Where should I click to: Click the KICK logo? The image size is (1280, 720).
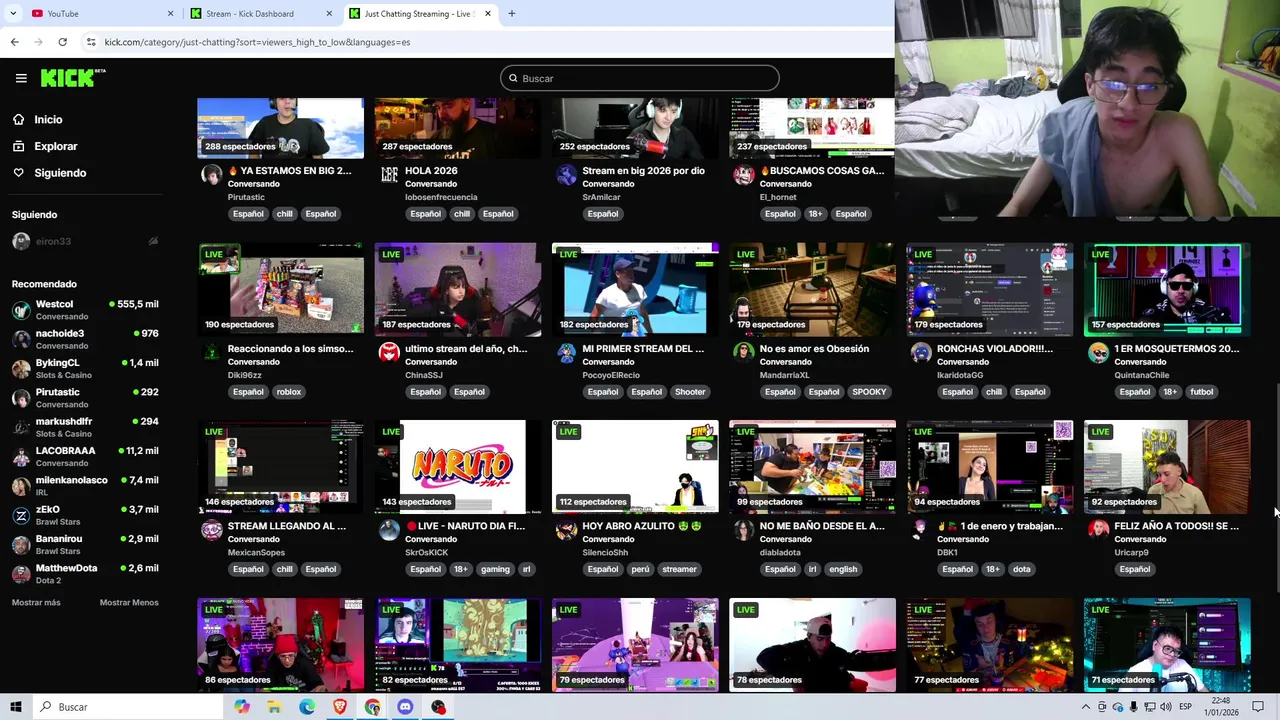[72, 78]
